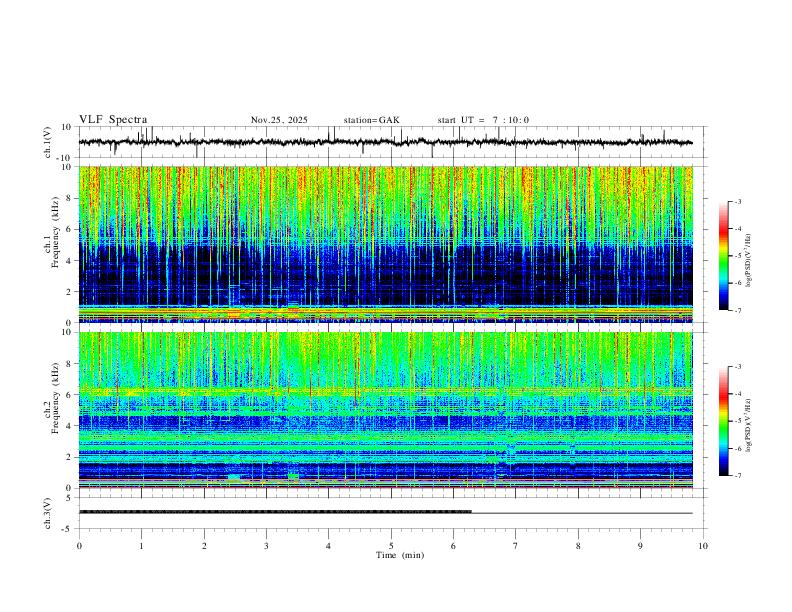Click the 'start UT = 7 :10: 0' text
This screenshot has height=612, width=792.
[483, 120]
